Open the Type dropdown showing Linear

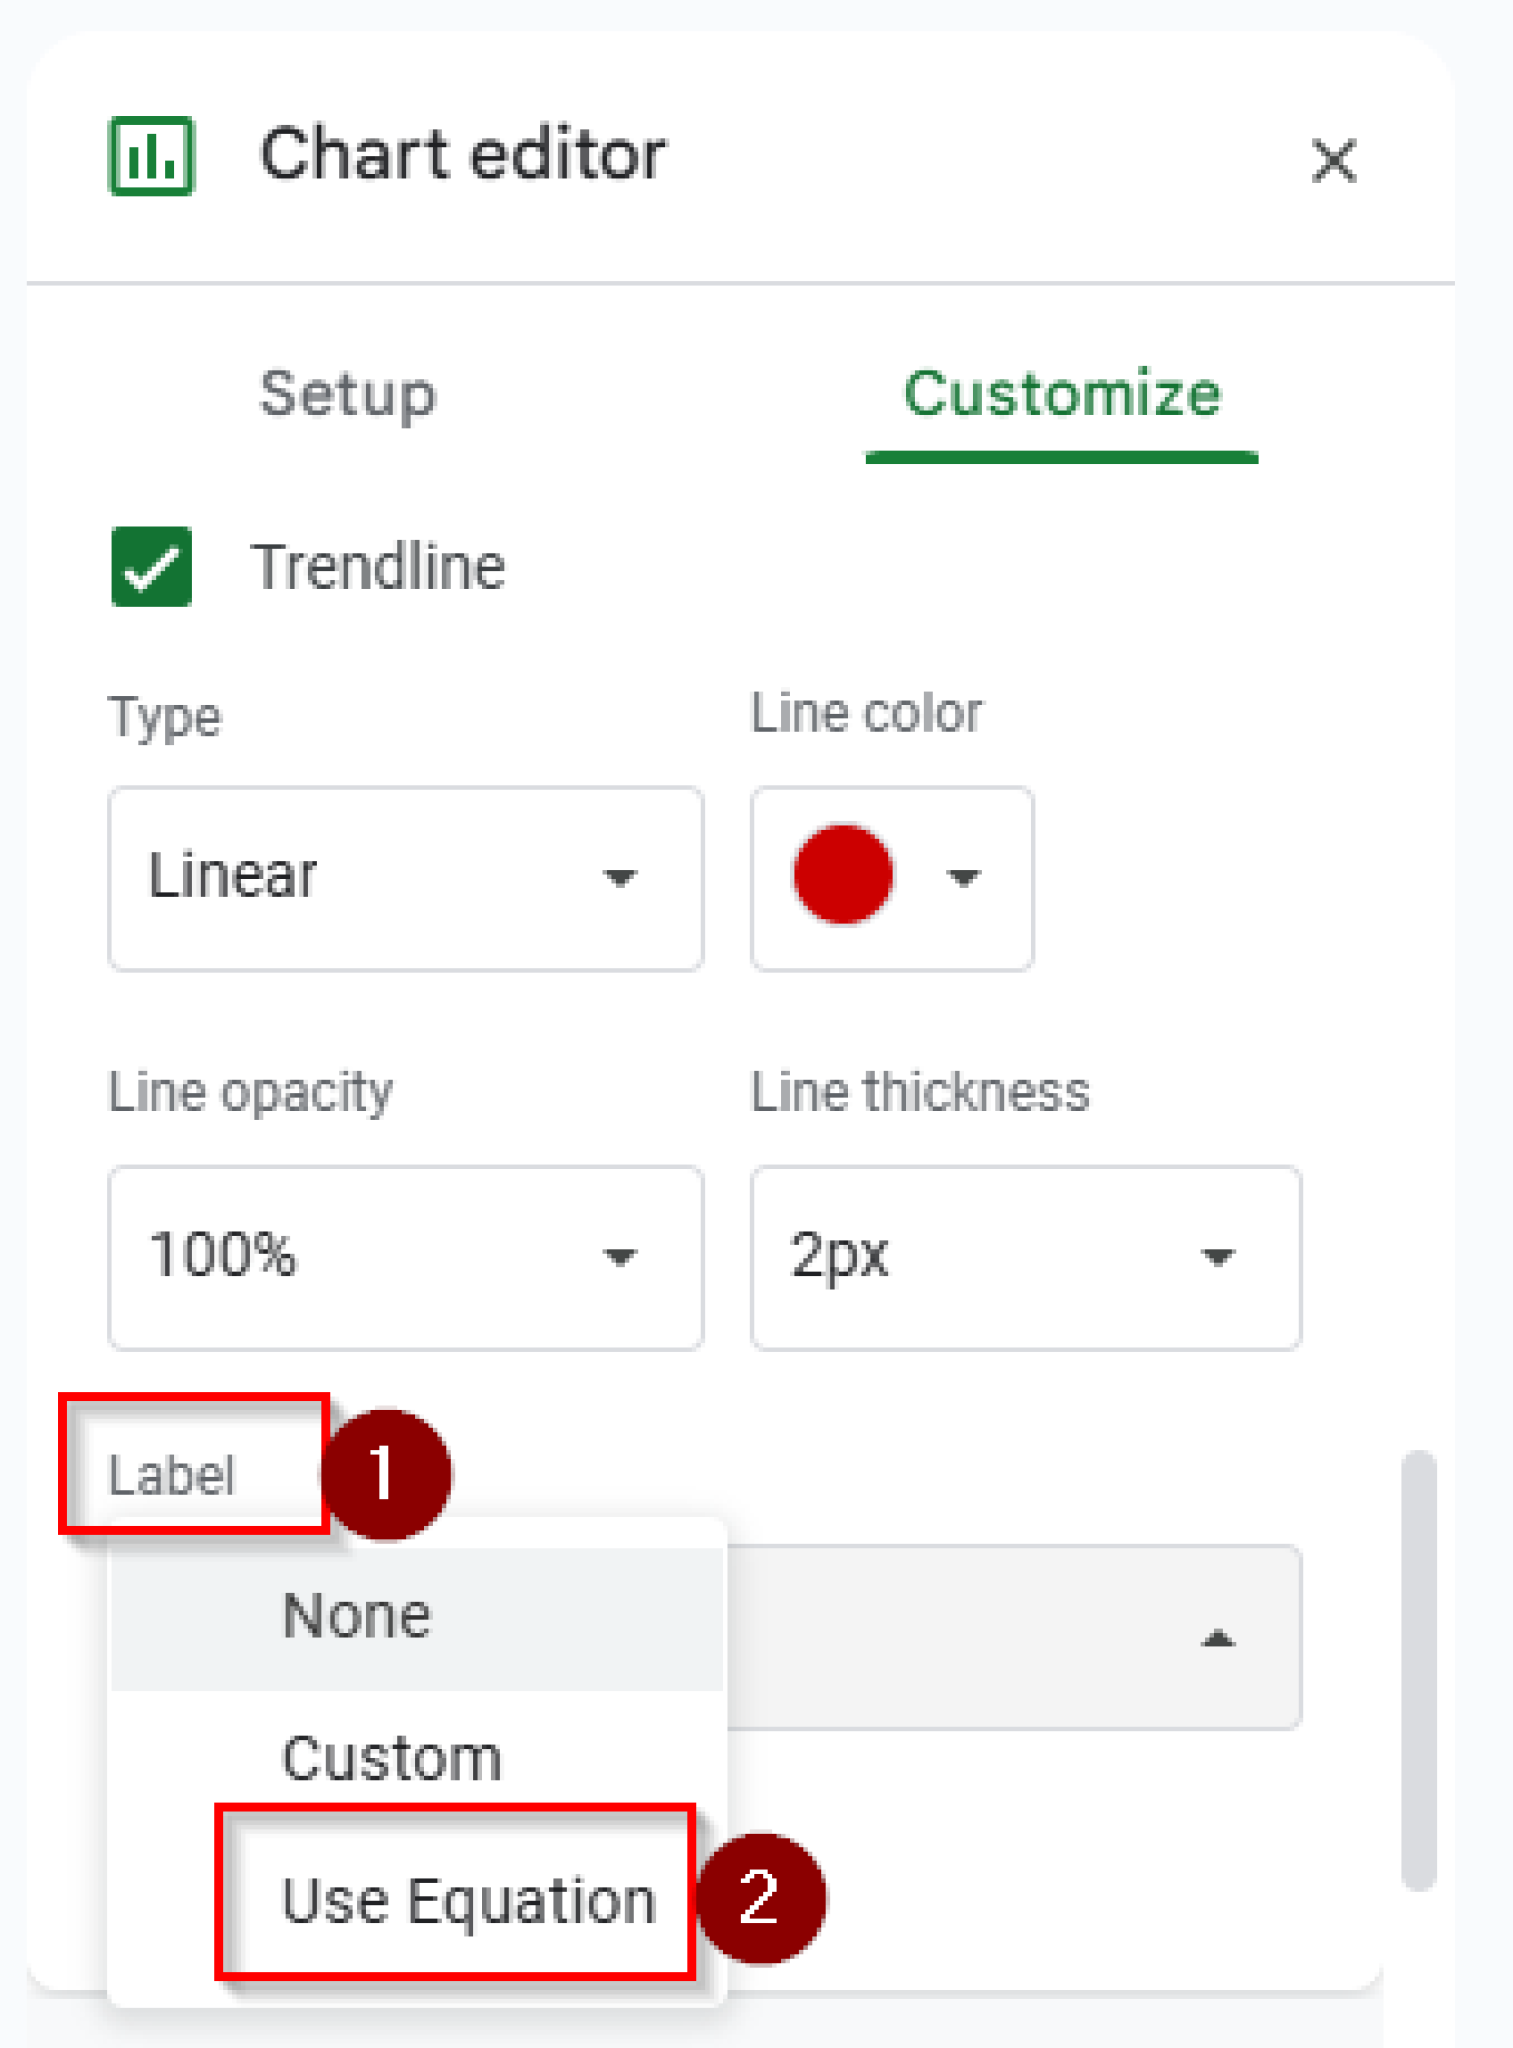(x=405, y=877)
